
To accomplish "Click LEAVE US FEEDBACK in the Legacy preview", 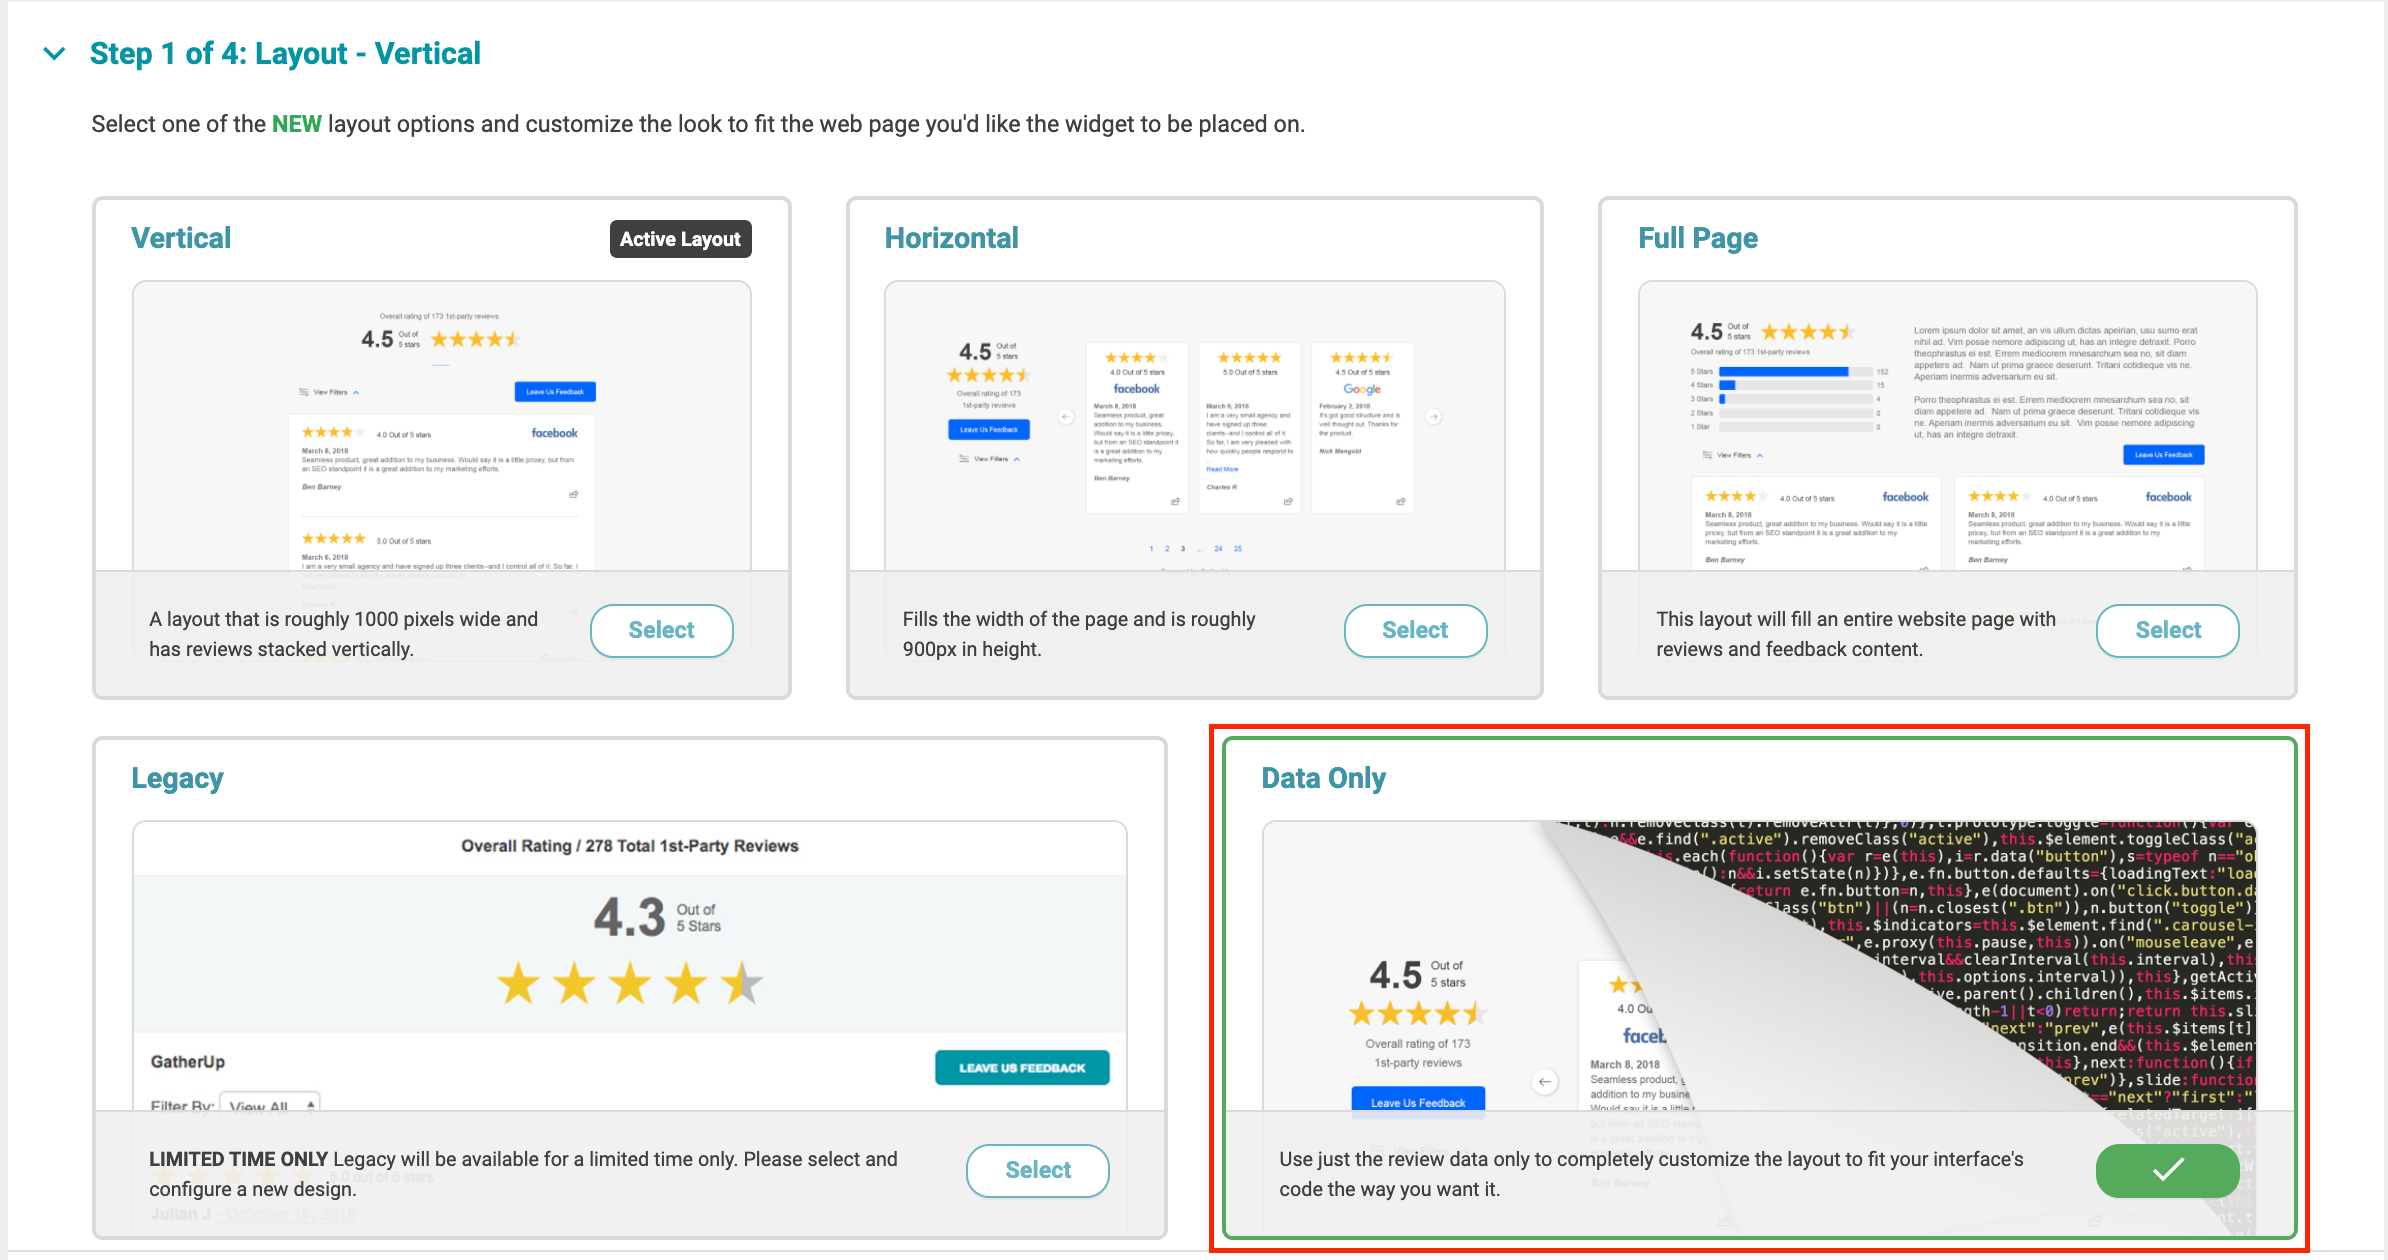I will [x=1022, y=1068].
